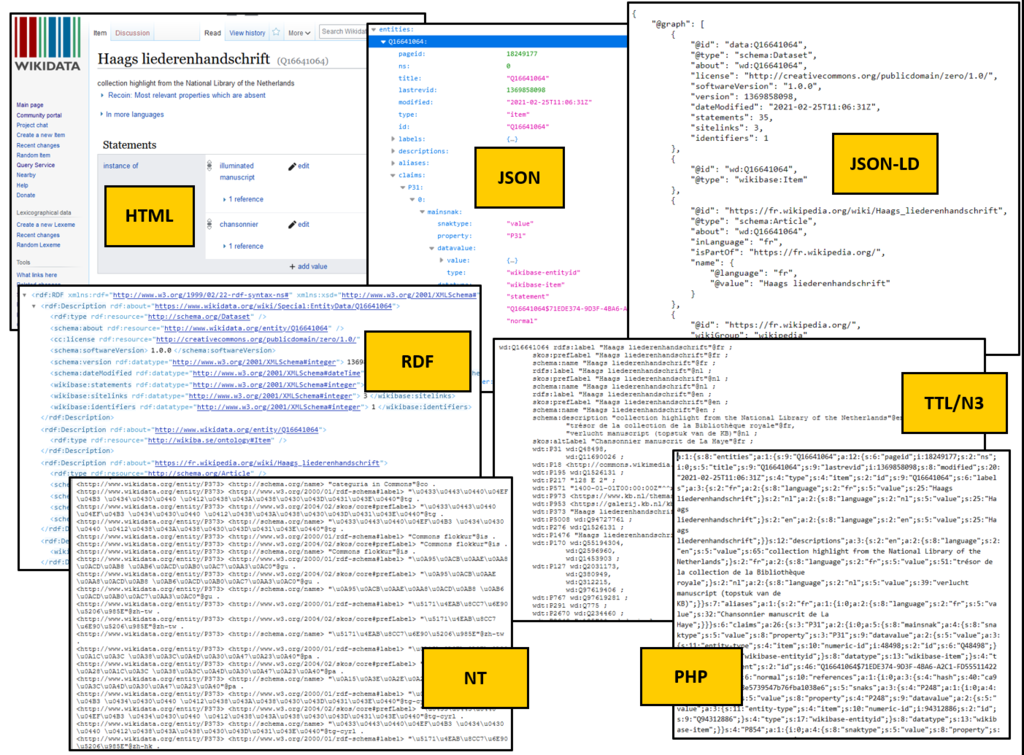1024x755 pixels.
Task: Click the Nearby sidebar link
Action: click(x=26, y=175)
